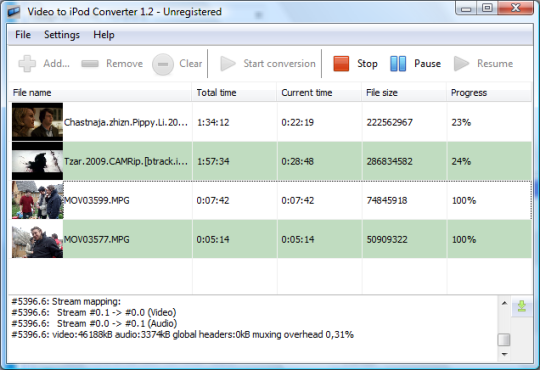Sort by Progress column header

[x=489, y=93]
